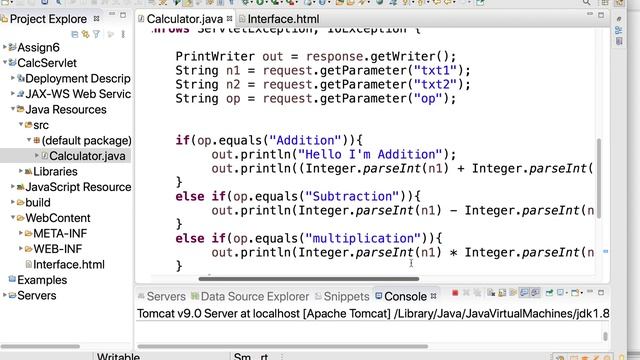Open Display Selected Console dropdown
The width and height of the screenshot is (640, 360).
coord(567,293)
